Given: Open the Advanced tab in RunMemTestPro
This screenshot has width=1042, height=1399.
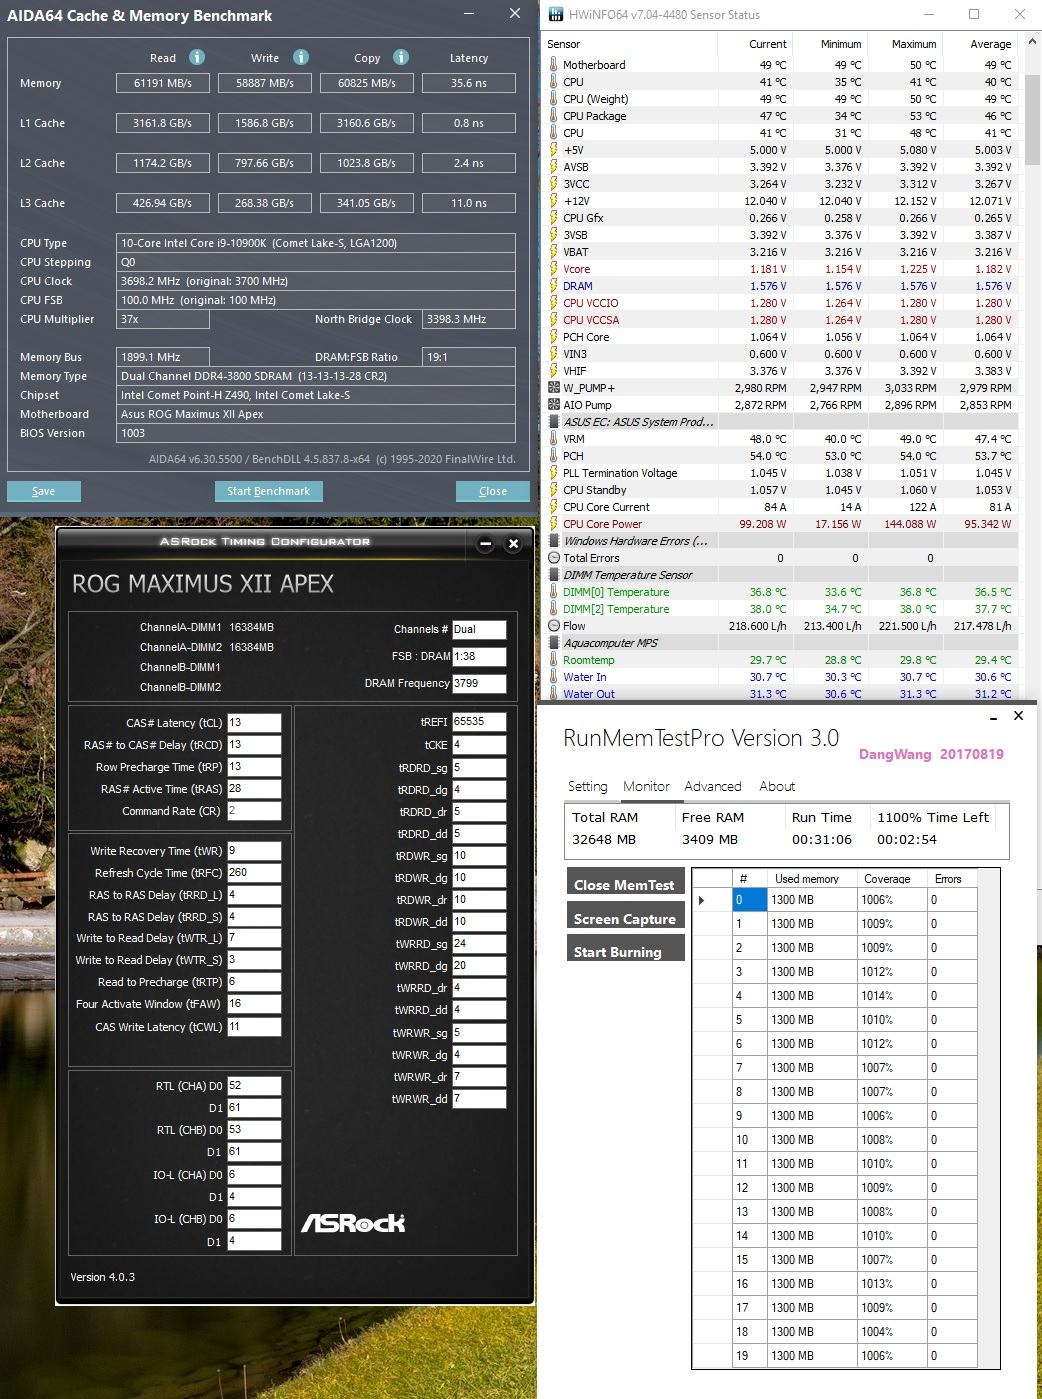Looking at the screenshot, I should tap(713, 786).
